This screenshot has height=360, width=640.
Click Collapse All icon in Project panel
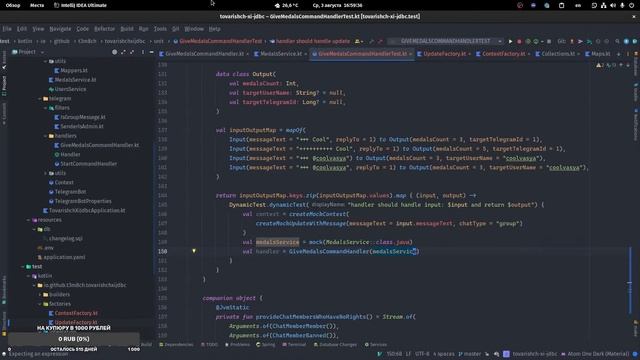coord(132,52)
